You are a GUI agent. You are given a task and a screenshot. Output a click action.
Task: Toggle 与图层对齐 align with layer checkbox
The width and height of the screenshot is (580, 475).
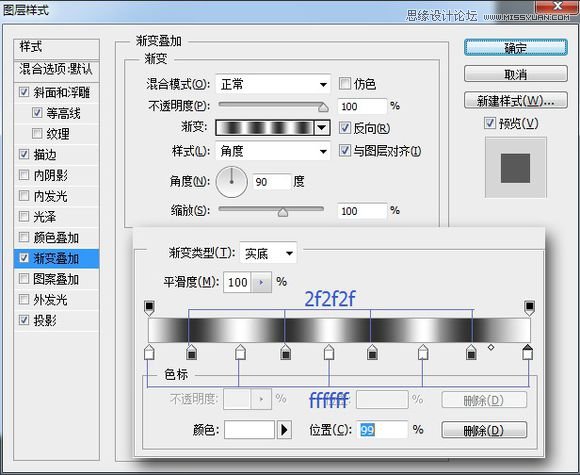345,150
